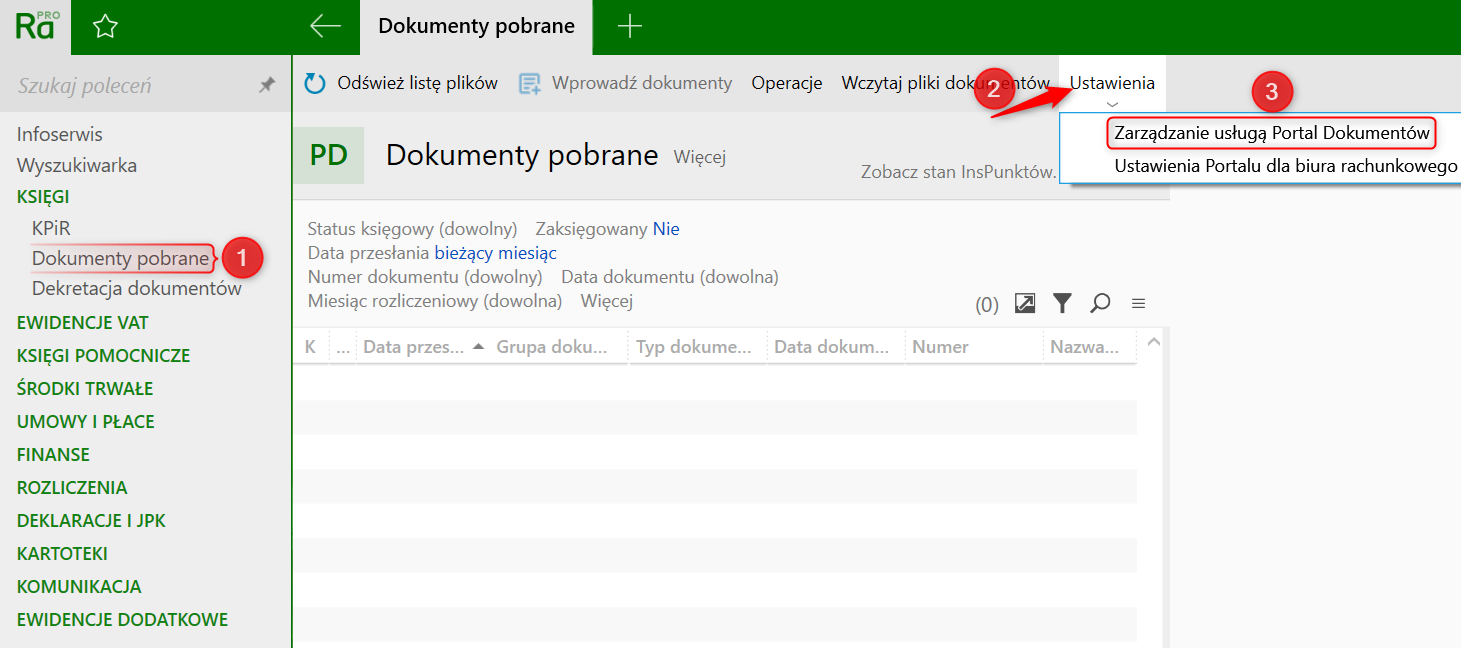Click Status księgowy (dowolny) filter
Screen dimensions: 1461x648
412,229
